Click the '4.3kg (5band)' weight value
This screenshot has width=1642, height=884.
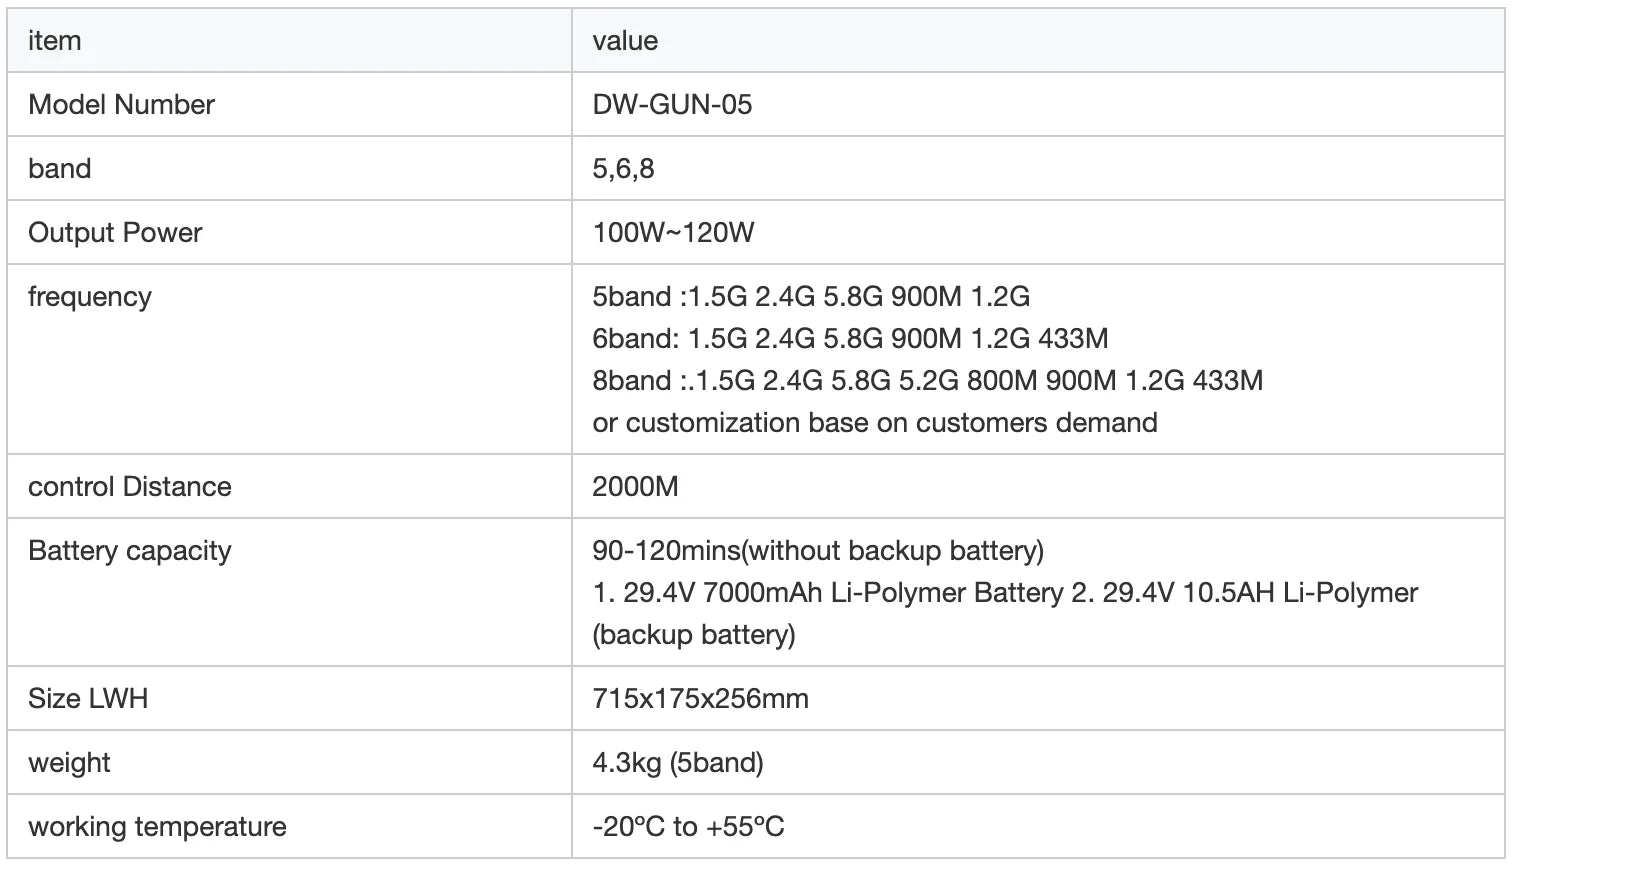click(x=678, y=763)
